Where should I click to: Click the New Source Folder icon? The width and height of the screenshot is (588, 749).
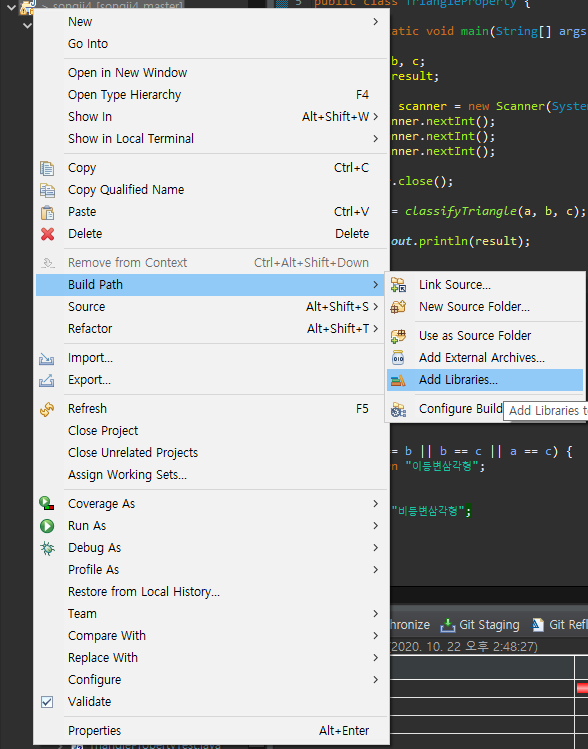pyautogui.click(x=398, y=307)
